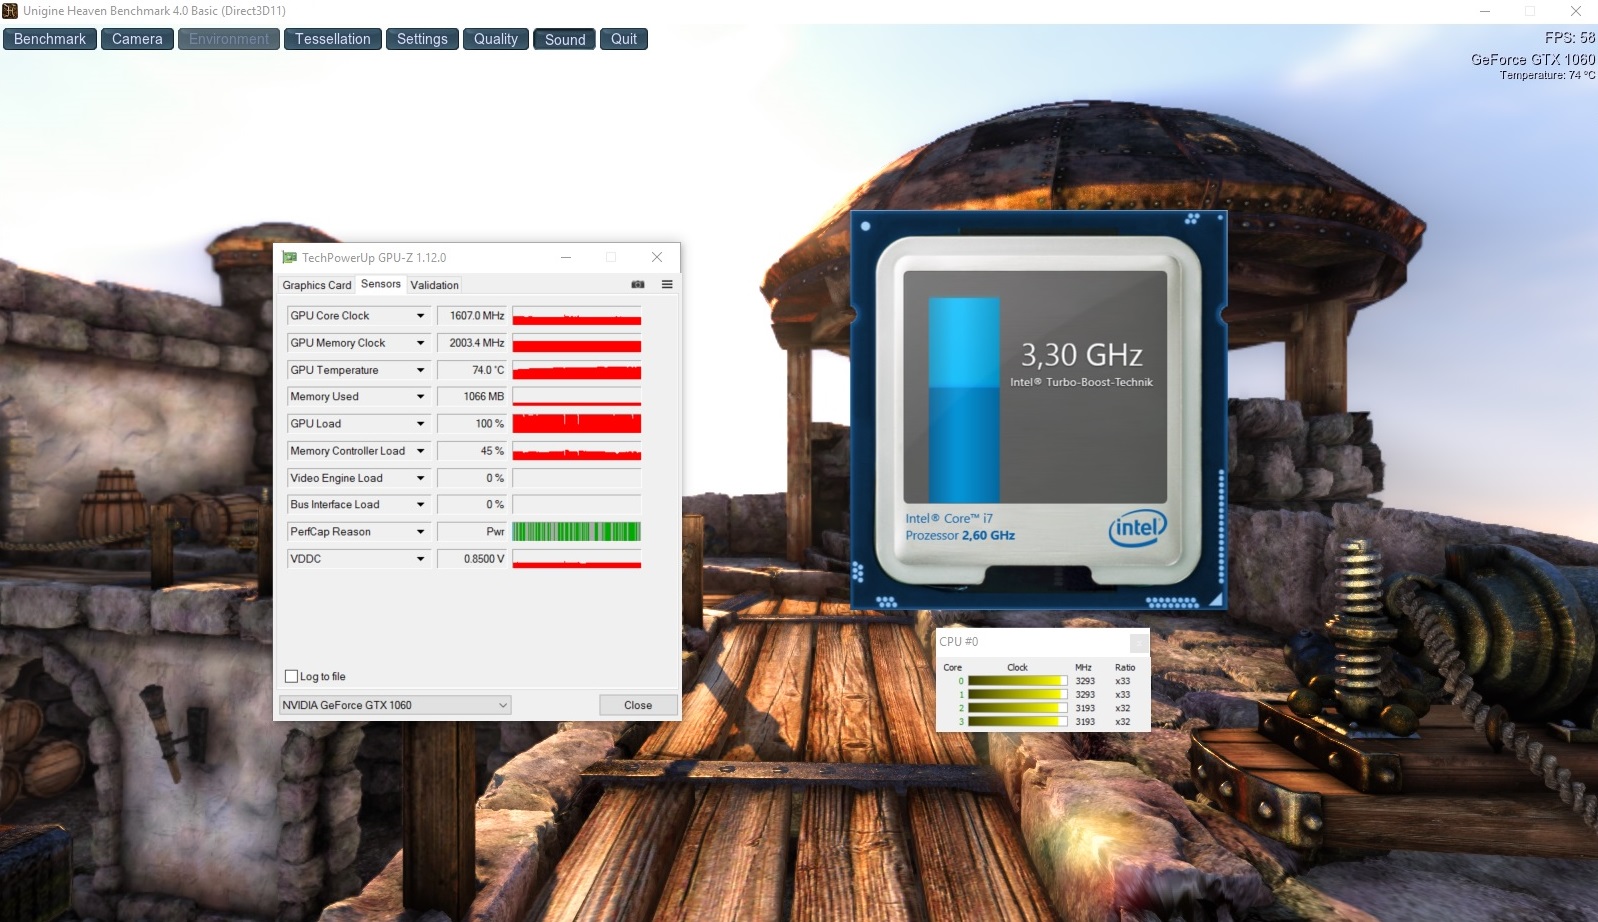Viewport: 1598px width, 922px height.
Task: Expand the Bus Interface Load dropdown
Action: pyautogui.click(x=421, y=505)
